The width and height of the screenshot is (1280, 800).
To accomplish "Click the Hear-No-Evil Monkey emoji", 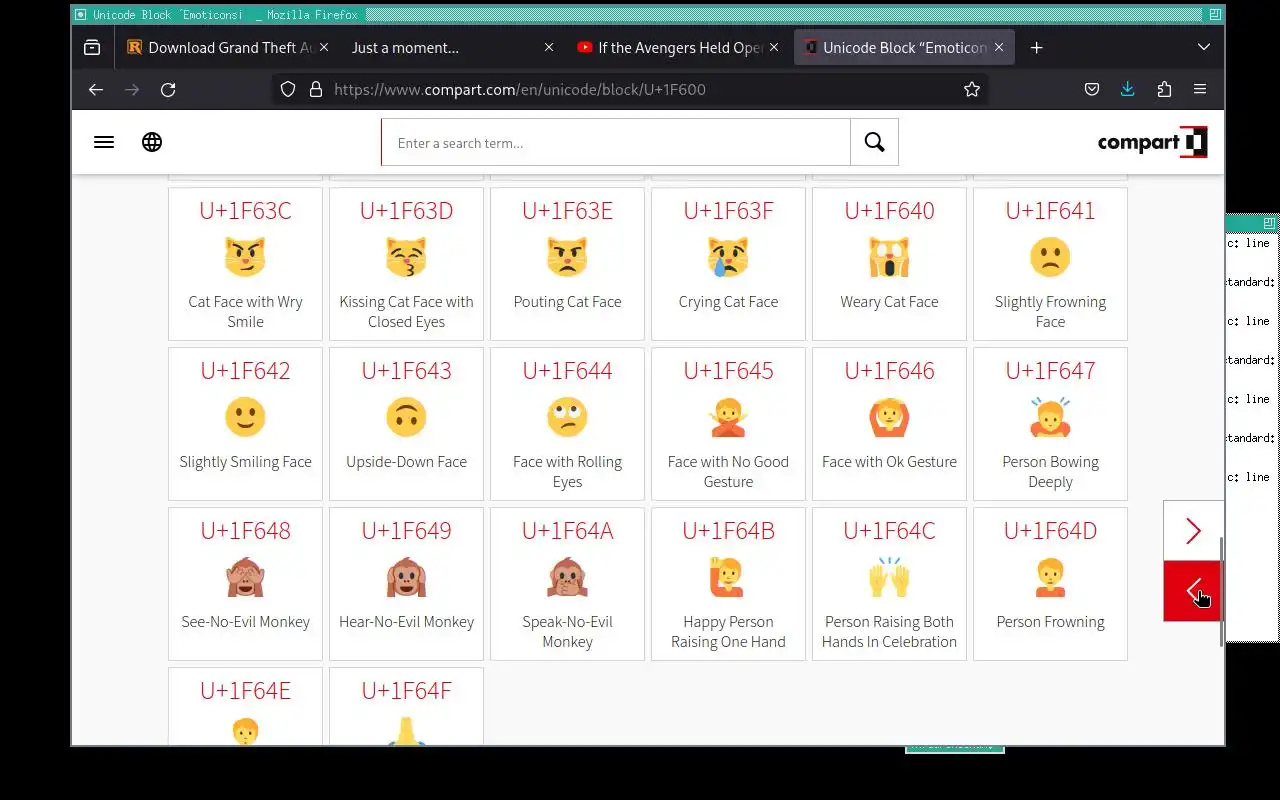I will click(406, 577).
